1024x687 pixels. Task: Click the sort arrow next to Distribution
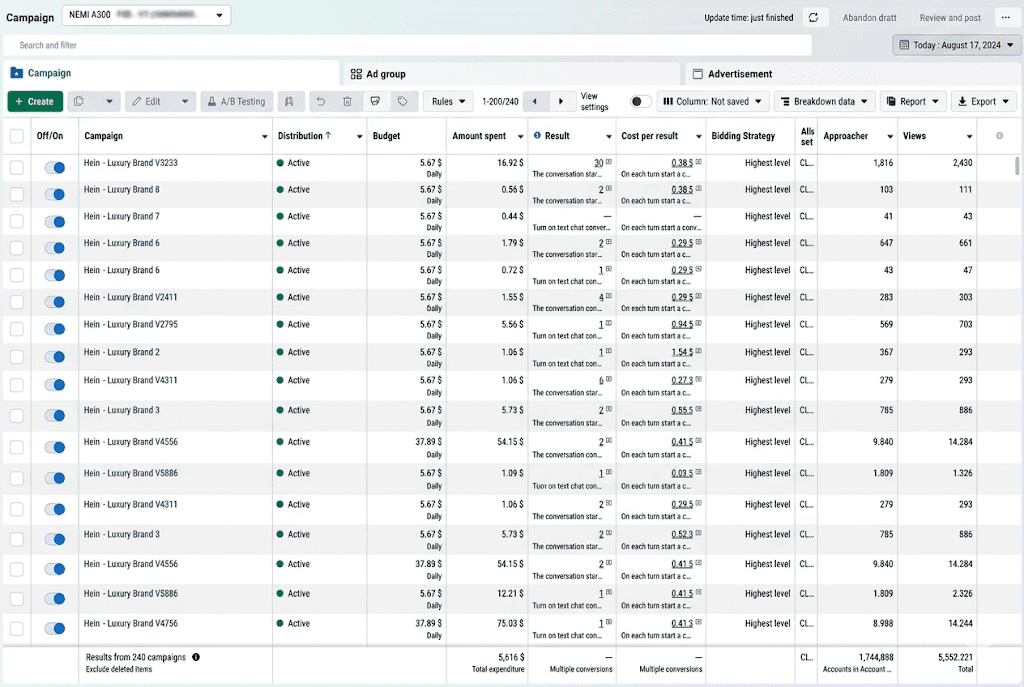tap(328, 135)
